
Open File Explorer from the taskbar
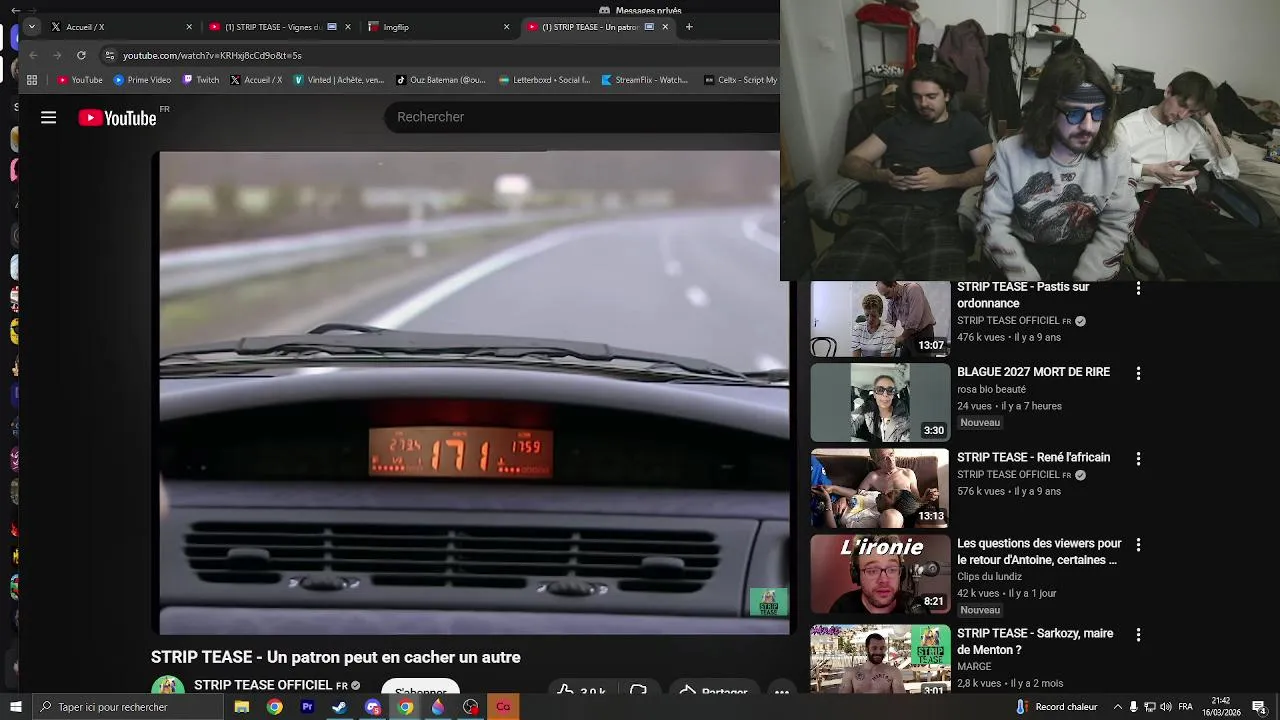tap(242, 707)
